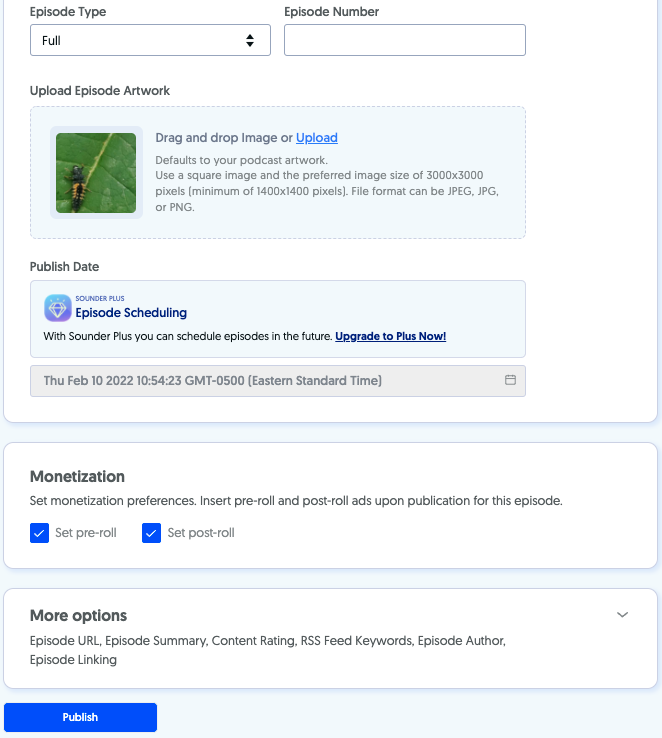Click the Sounder Plus diamond icon

(x=57, y=308)
